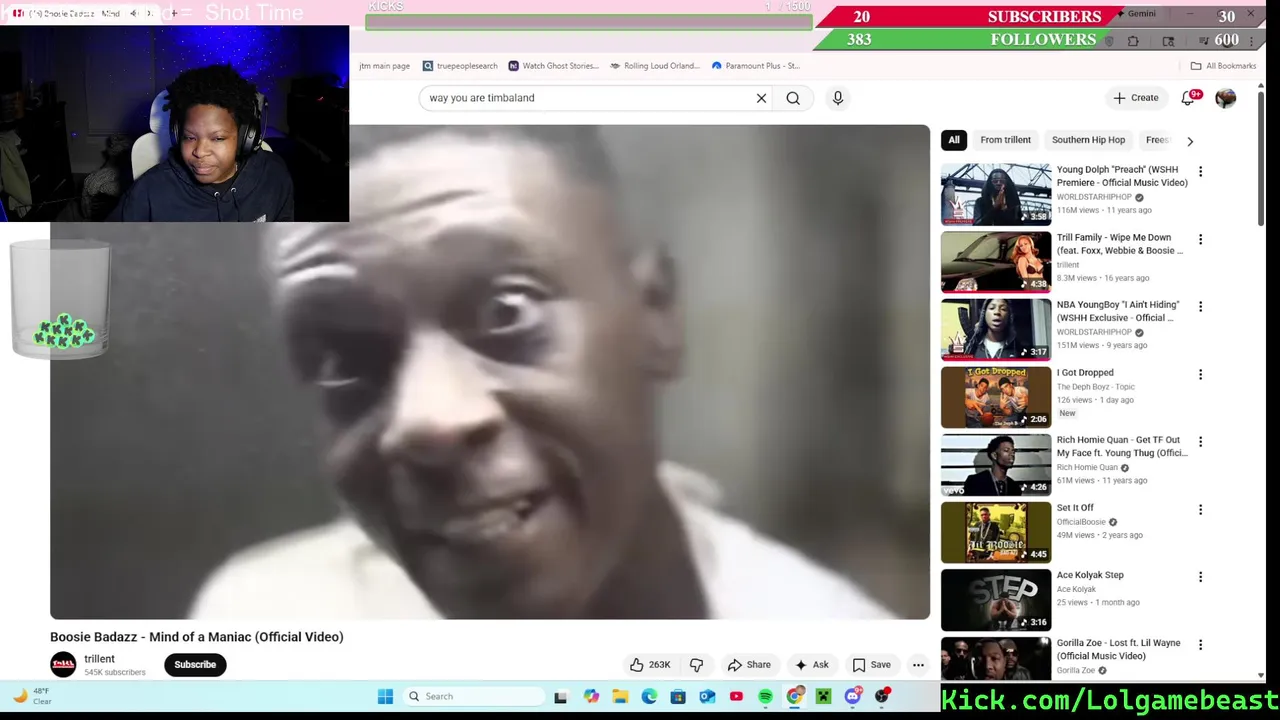
Task: Subscribe to the trillent channel
Action: click(195, 664)
